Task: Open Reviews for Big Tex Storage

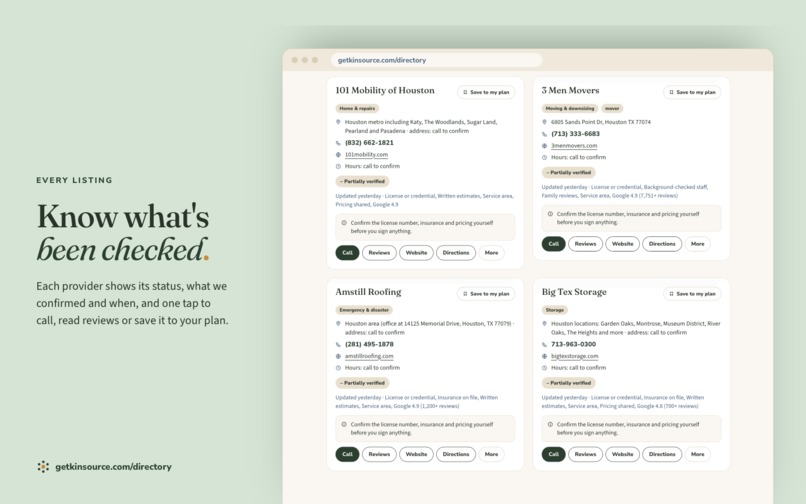Action: click(x=585, y=454)
